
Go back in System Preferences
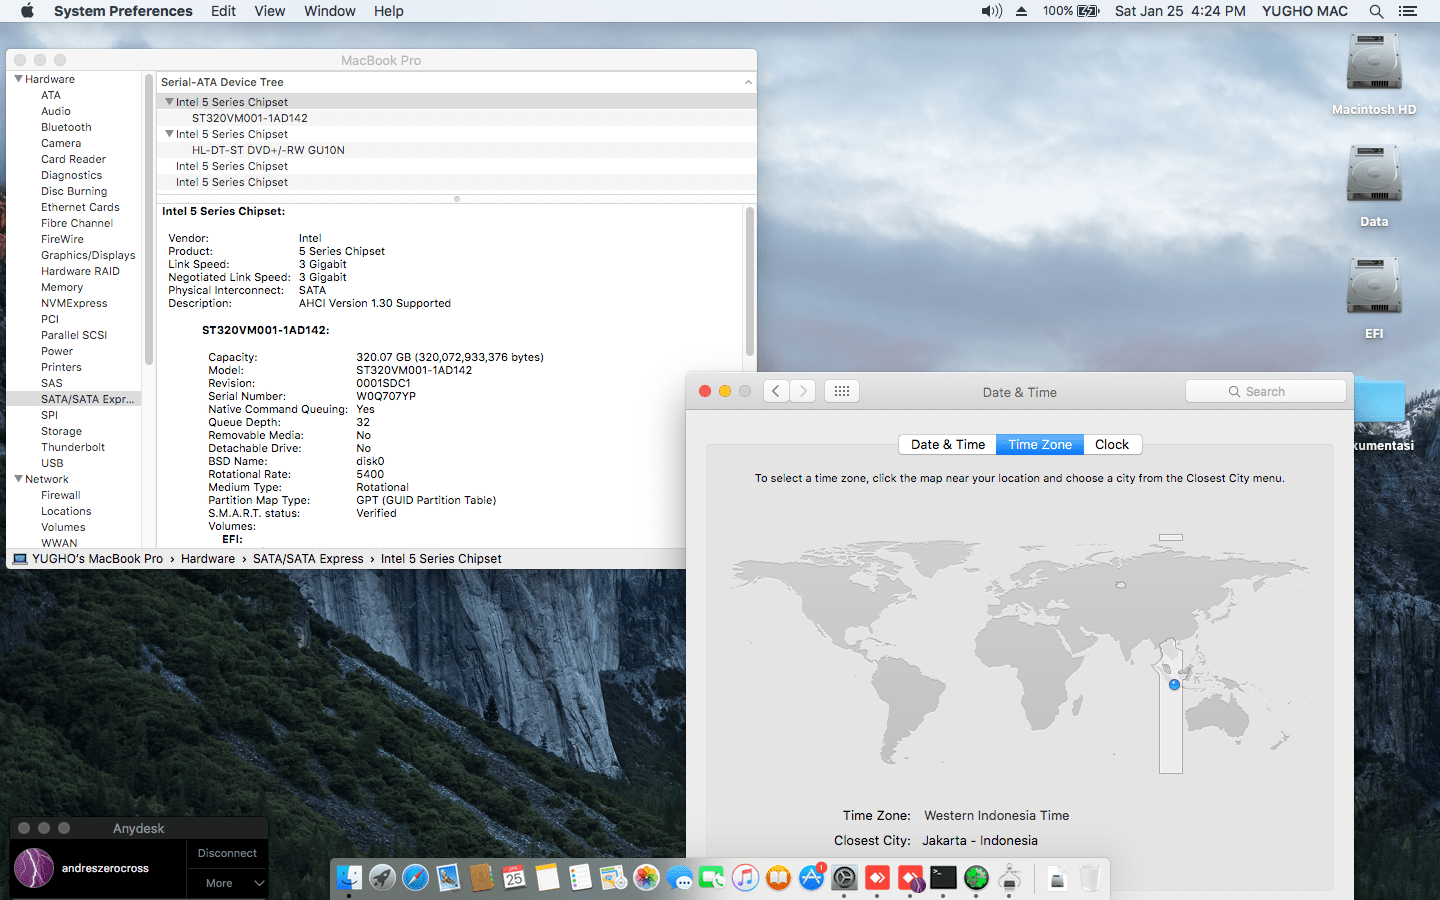pyautogui.click(x=776, y=391)
